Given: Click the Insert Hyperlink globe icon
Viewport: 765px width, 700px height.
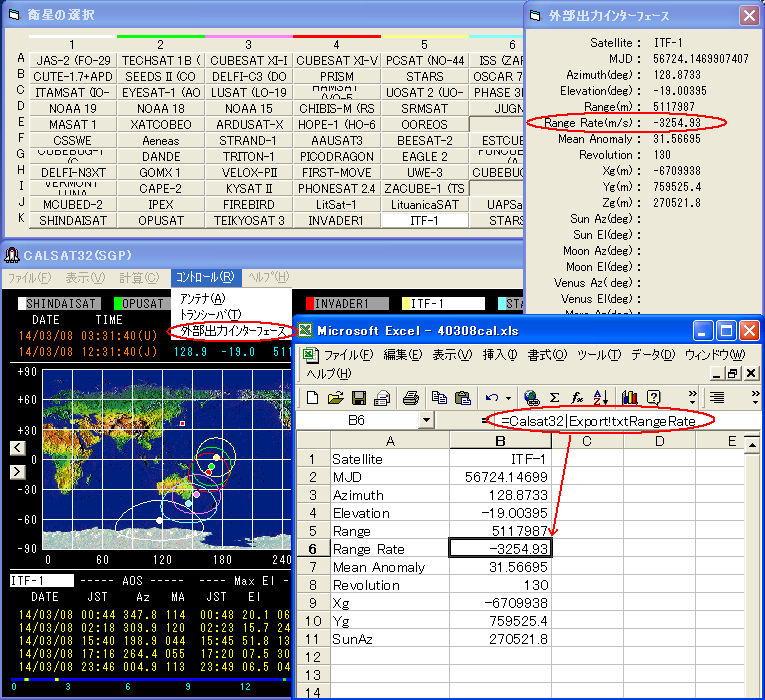Looking at the screenshot, I should point(531,398).
